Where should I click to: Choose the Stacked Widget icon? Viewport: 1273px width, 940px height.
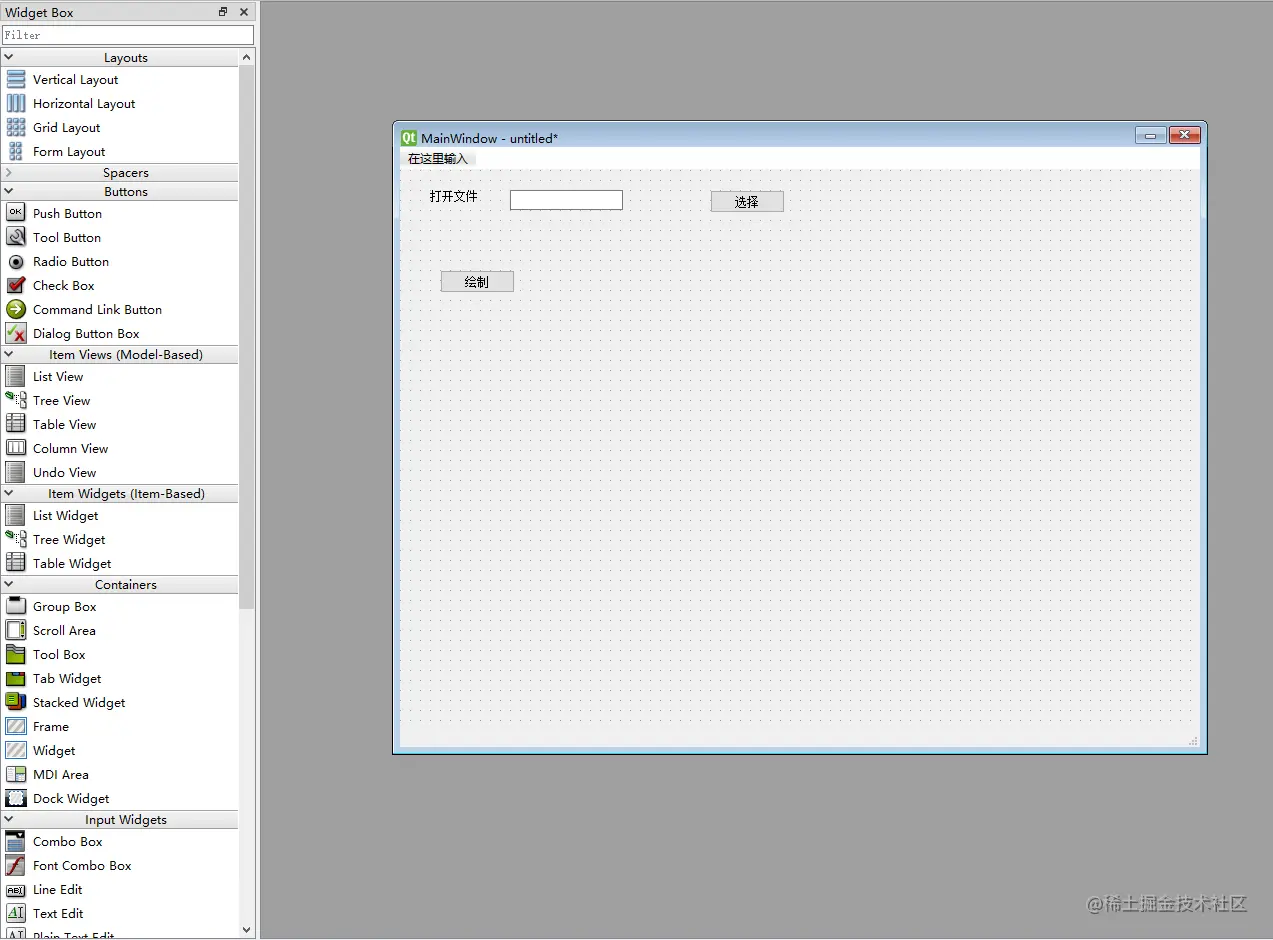click(16, 703)
